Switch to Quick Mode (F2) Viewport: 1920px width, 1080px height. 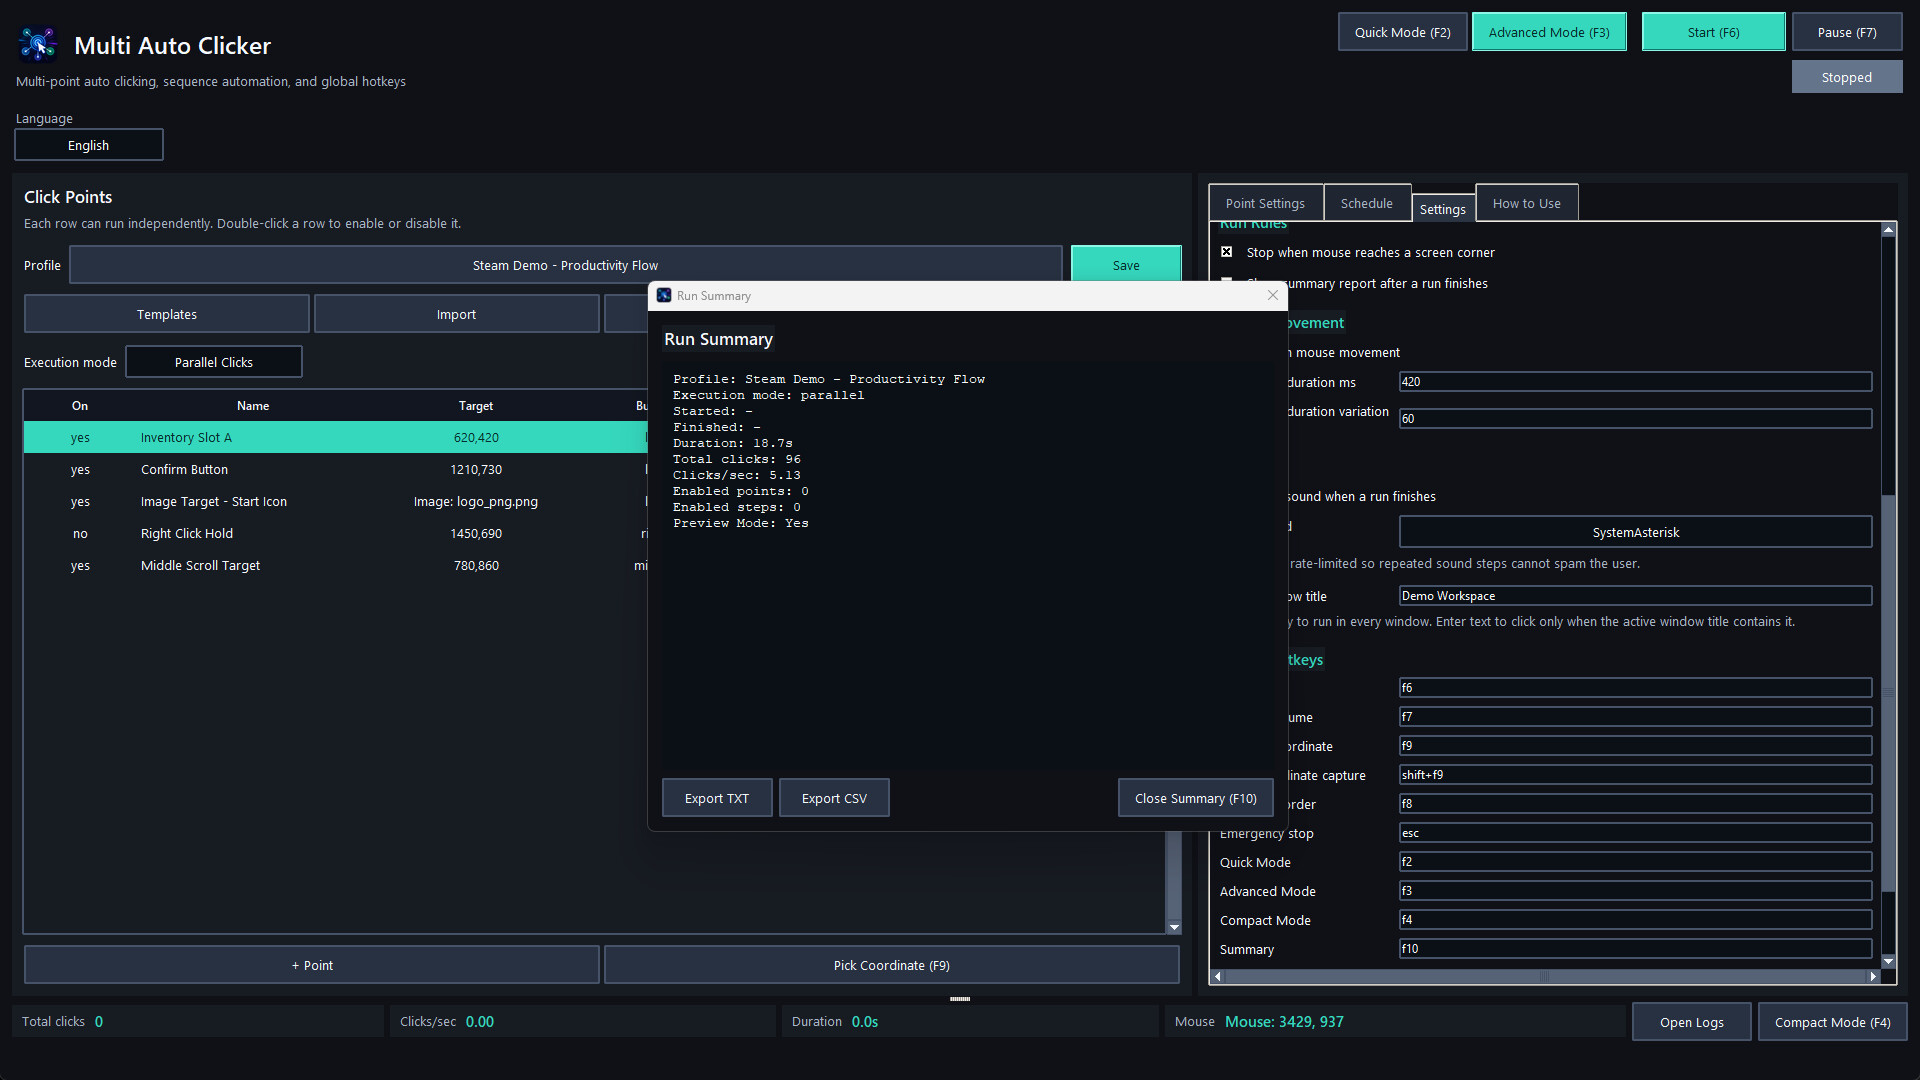1402,32
